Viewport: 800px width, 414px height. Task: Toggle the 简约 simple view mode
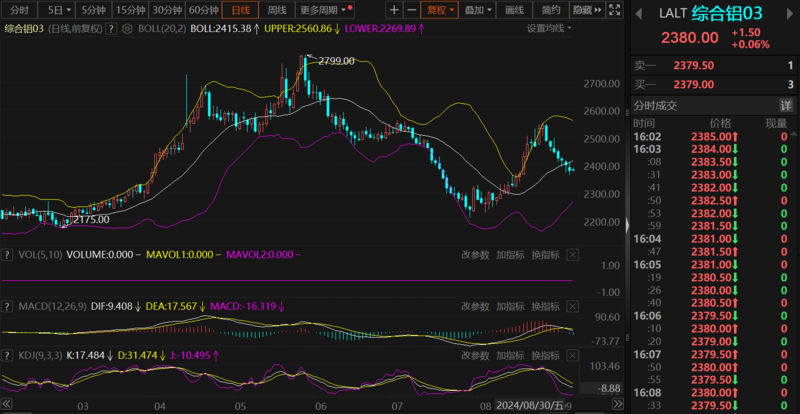pyautogui.click(x=551, y=10)
